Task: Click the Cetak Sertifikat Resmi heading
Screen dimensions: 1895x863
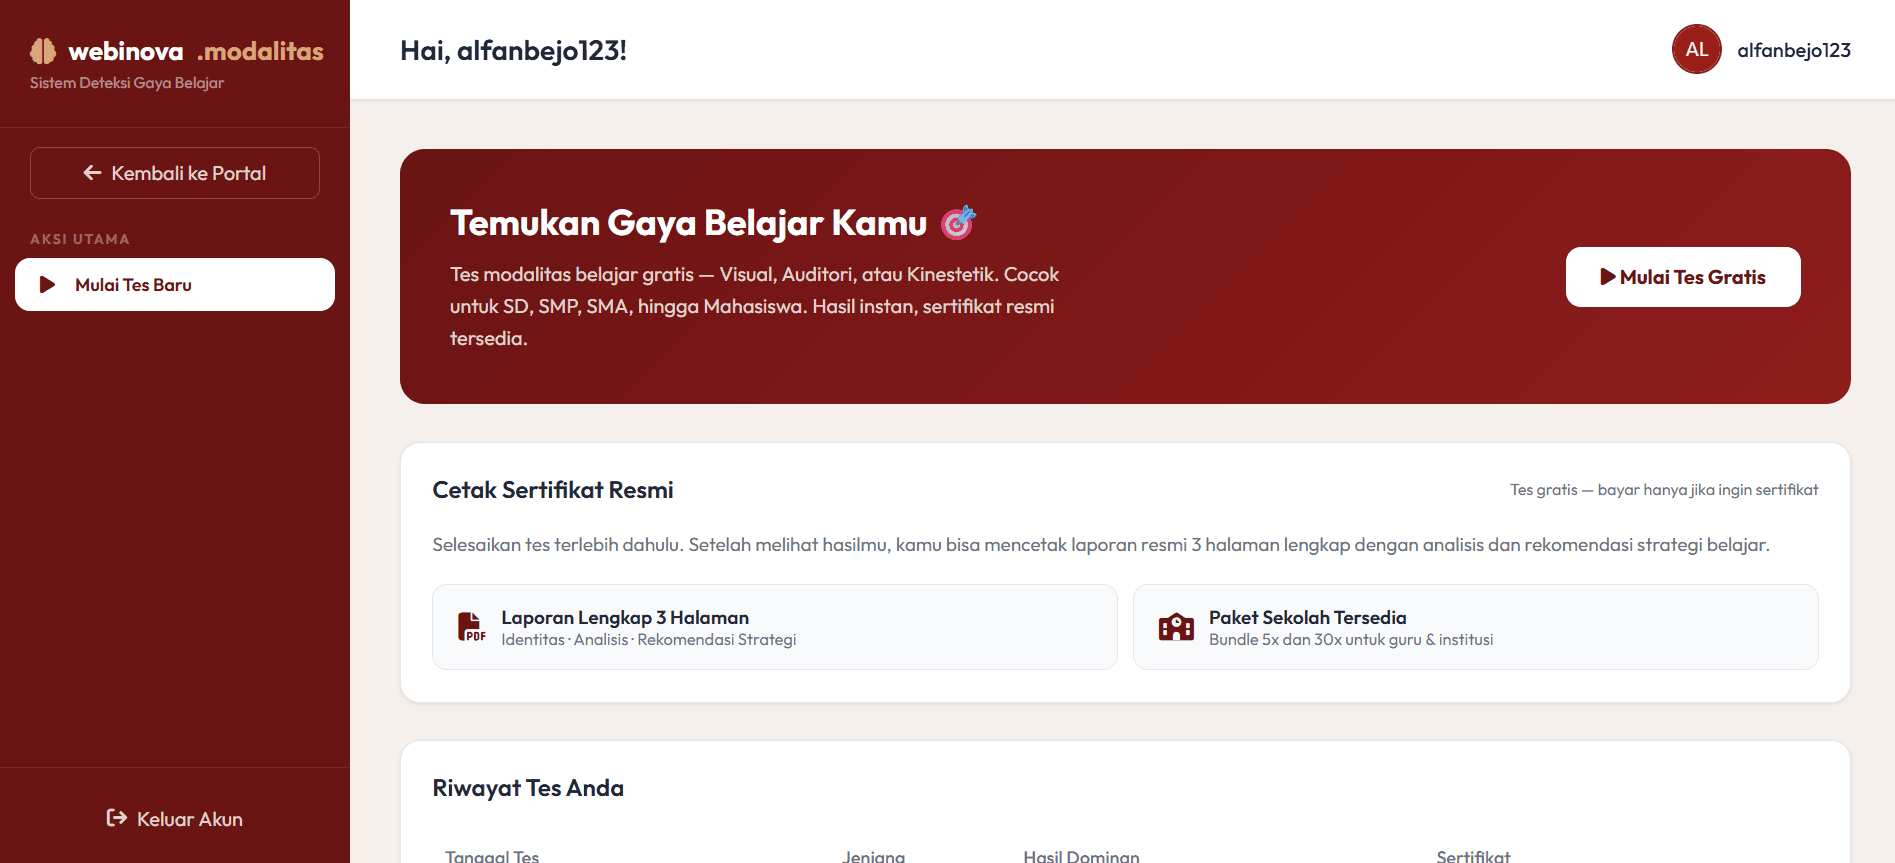Action: click(553, 490)
